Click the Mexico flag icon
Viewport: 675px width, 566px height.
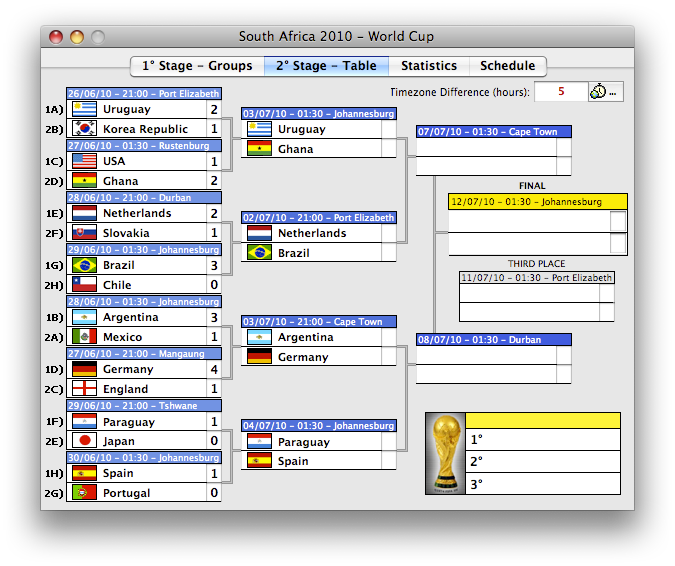[x=84, y=337]
